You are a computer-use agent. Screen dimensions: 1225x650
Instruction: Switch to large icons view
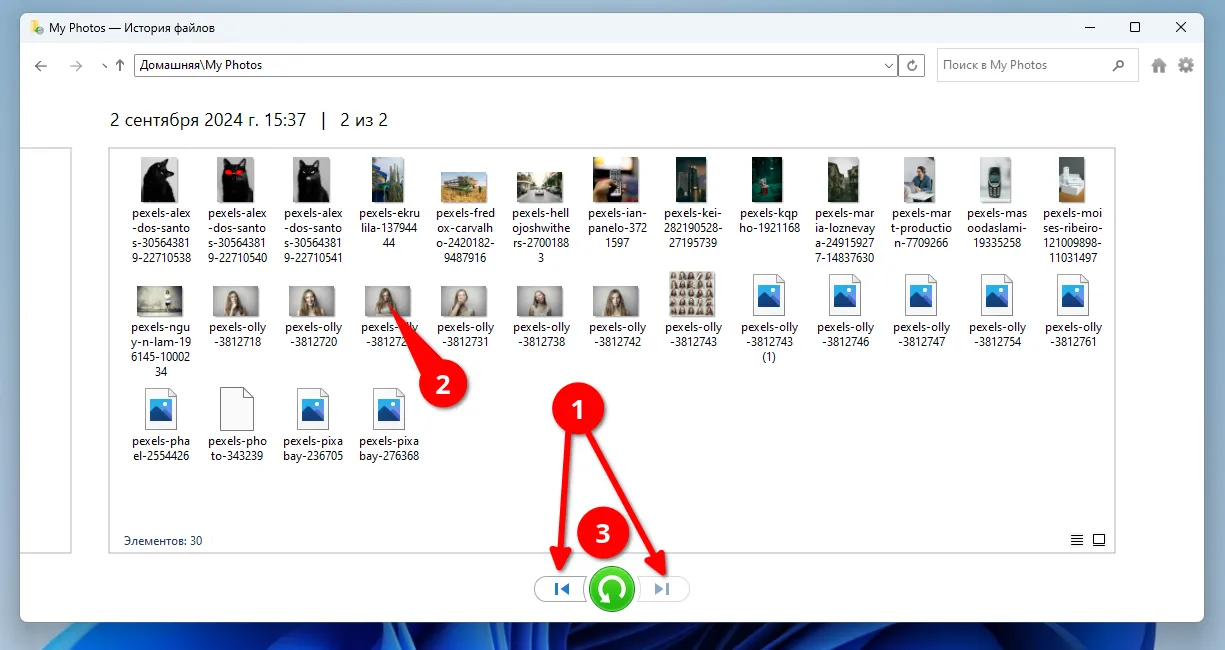(x=1099, y=540)
